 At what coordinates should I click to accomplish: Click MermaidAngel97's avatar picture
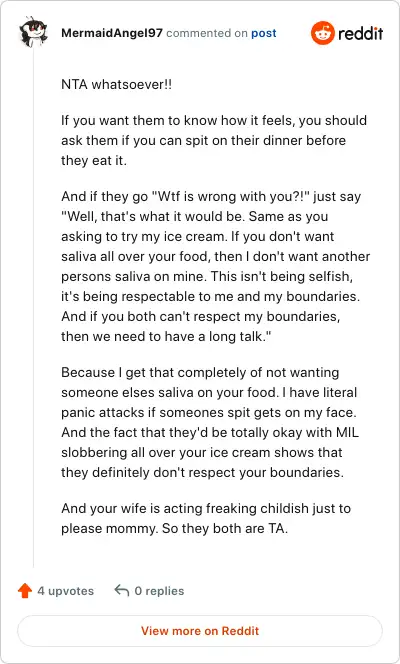click(x=33, y=33)
